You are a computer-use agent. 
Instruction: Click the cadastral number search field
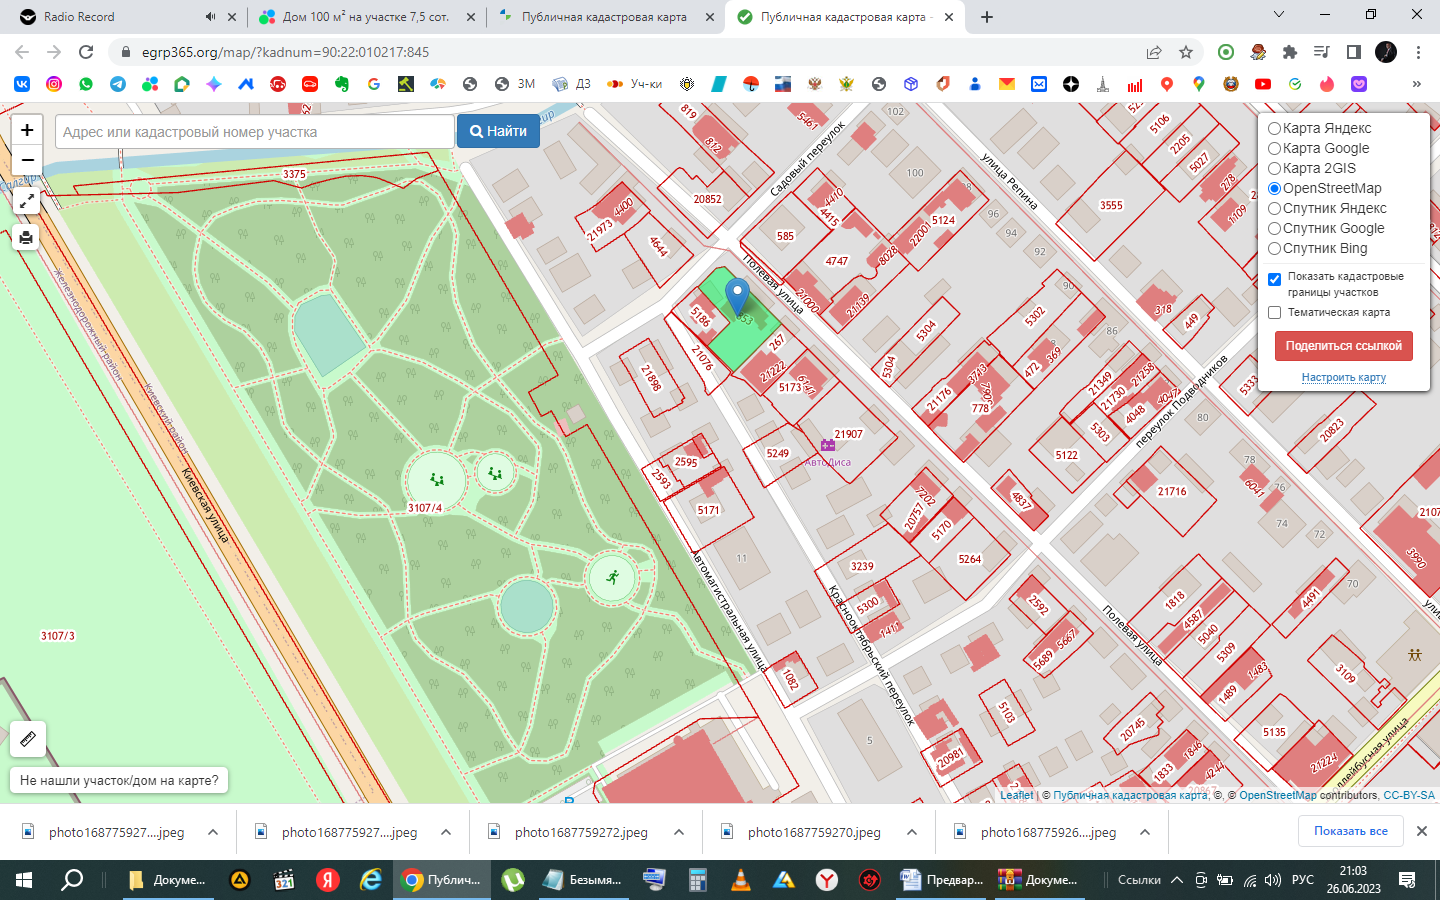pos(255,132)
